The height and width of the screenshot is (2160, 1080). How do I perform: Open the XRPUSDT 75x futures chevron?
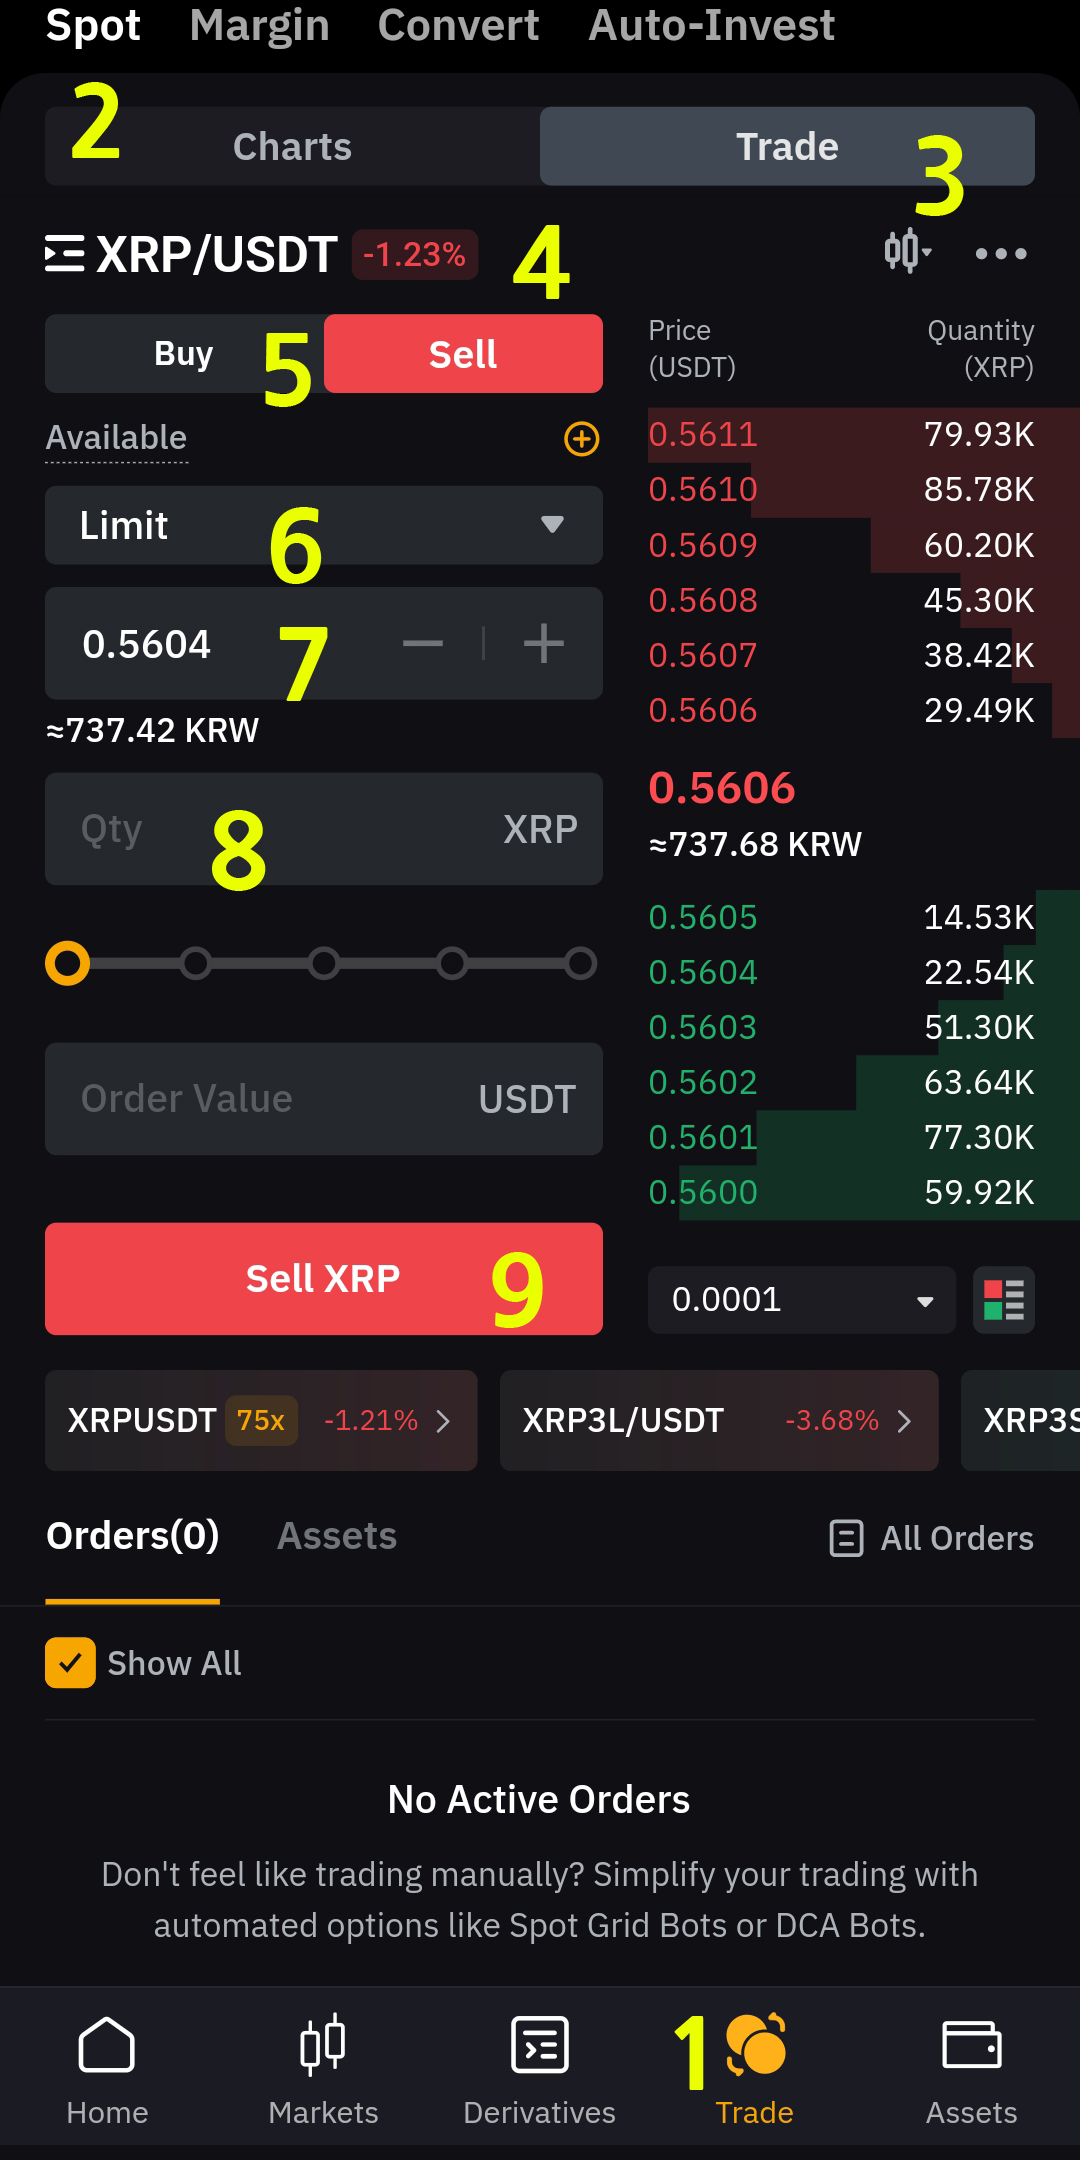[443, 1421]
